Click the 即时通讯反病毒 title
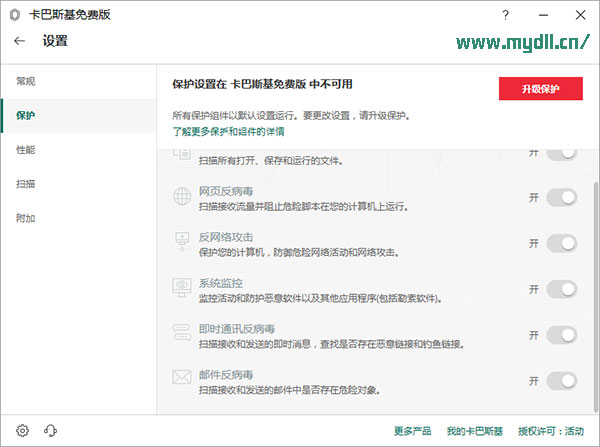The image size is (600, 447). [236, 329]
